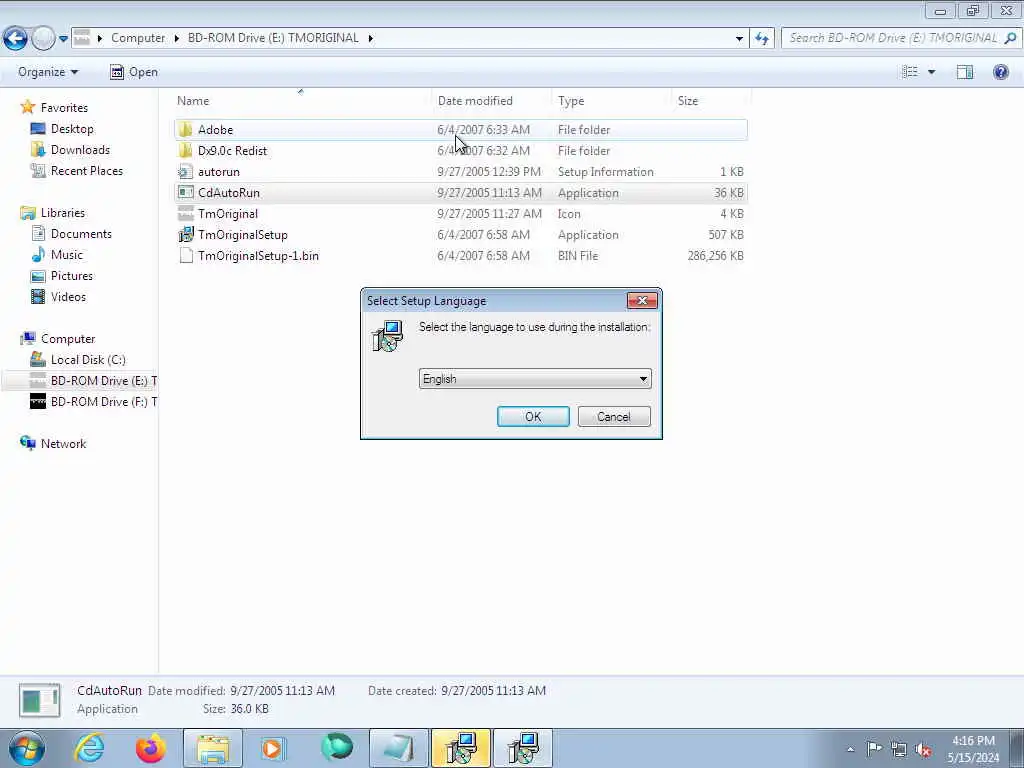The image size is (1024, 768).
Task: Select BD-ROM Drive (F:) in sidebar
Action: pos(93,402)
